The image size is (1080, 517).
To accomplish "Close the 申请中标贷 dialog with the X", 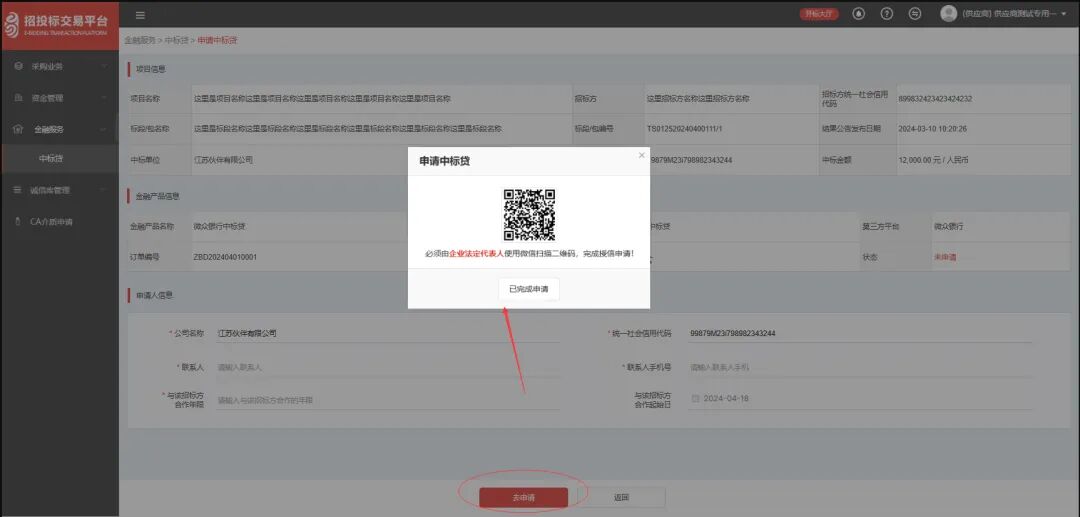I will click(641, 156).
